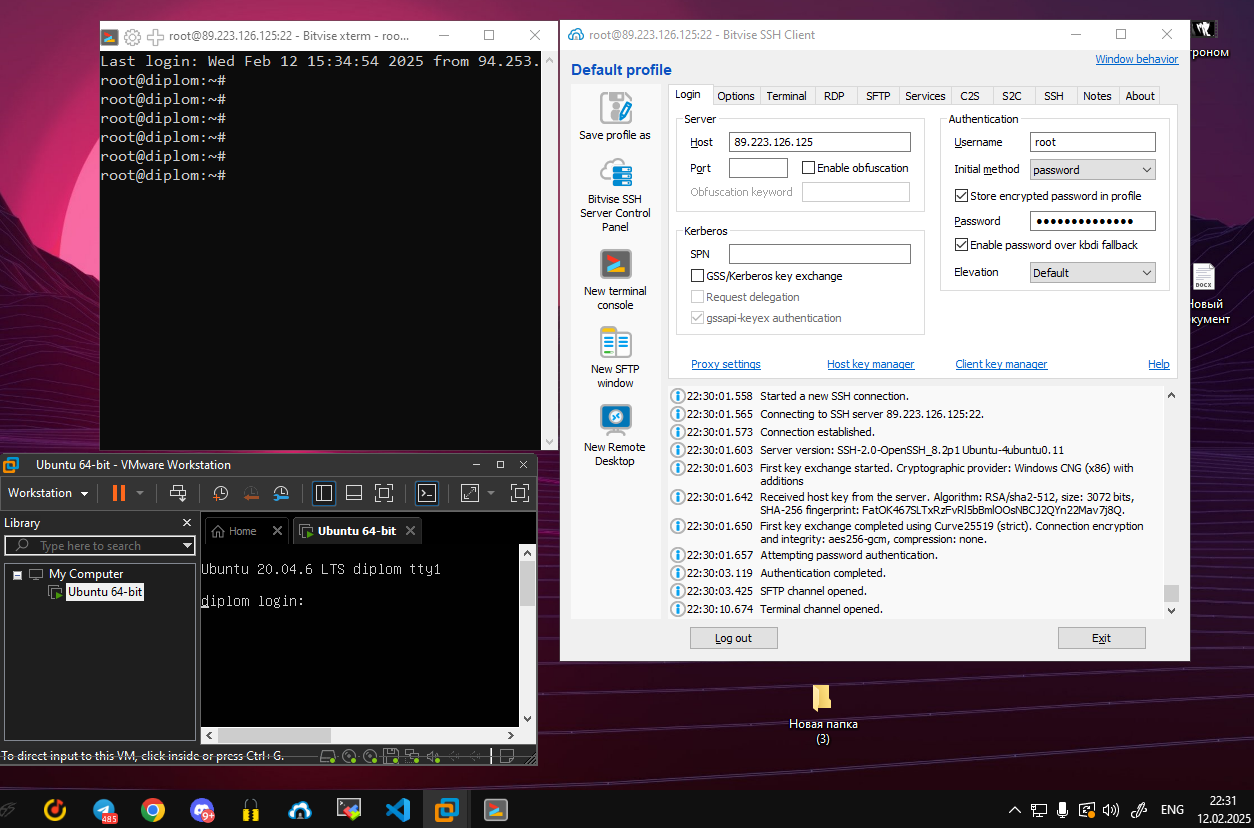Screen dimensions: 1254x828
Task: Toggle VMware library sidebar view icon
Action: tap(323, 493)
